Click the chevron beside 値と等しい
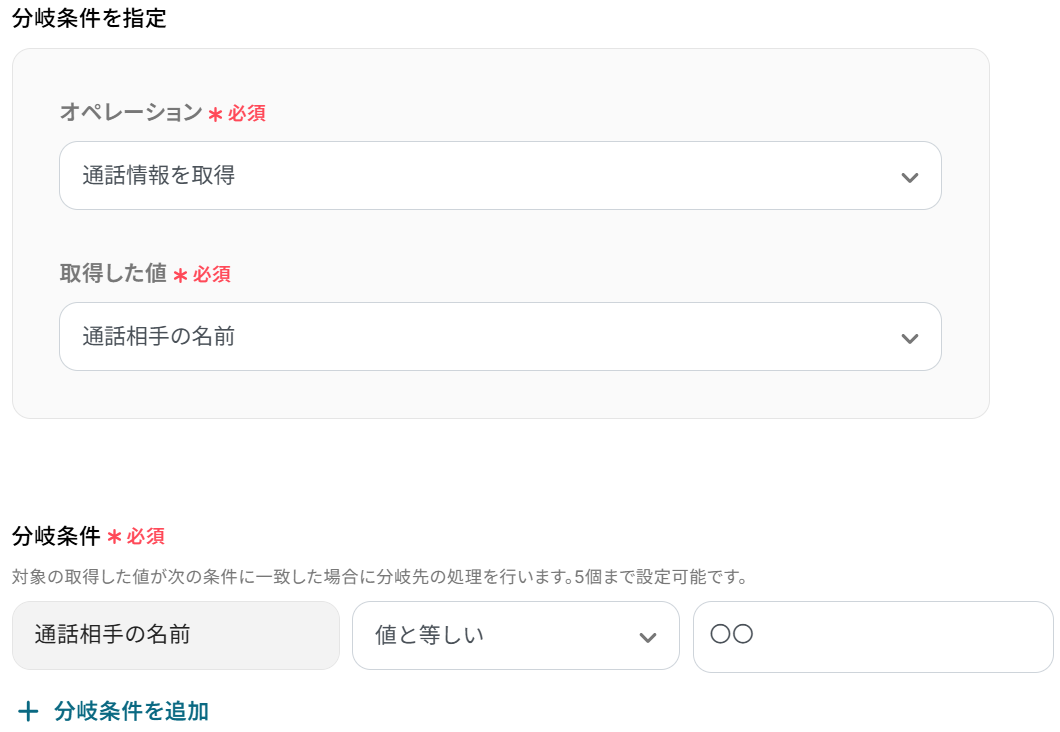 pos(647,637)
